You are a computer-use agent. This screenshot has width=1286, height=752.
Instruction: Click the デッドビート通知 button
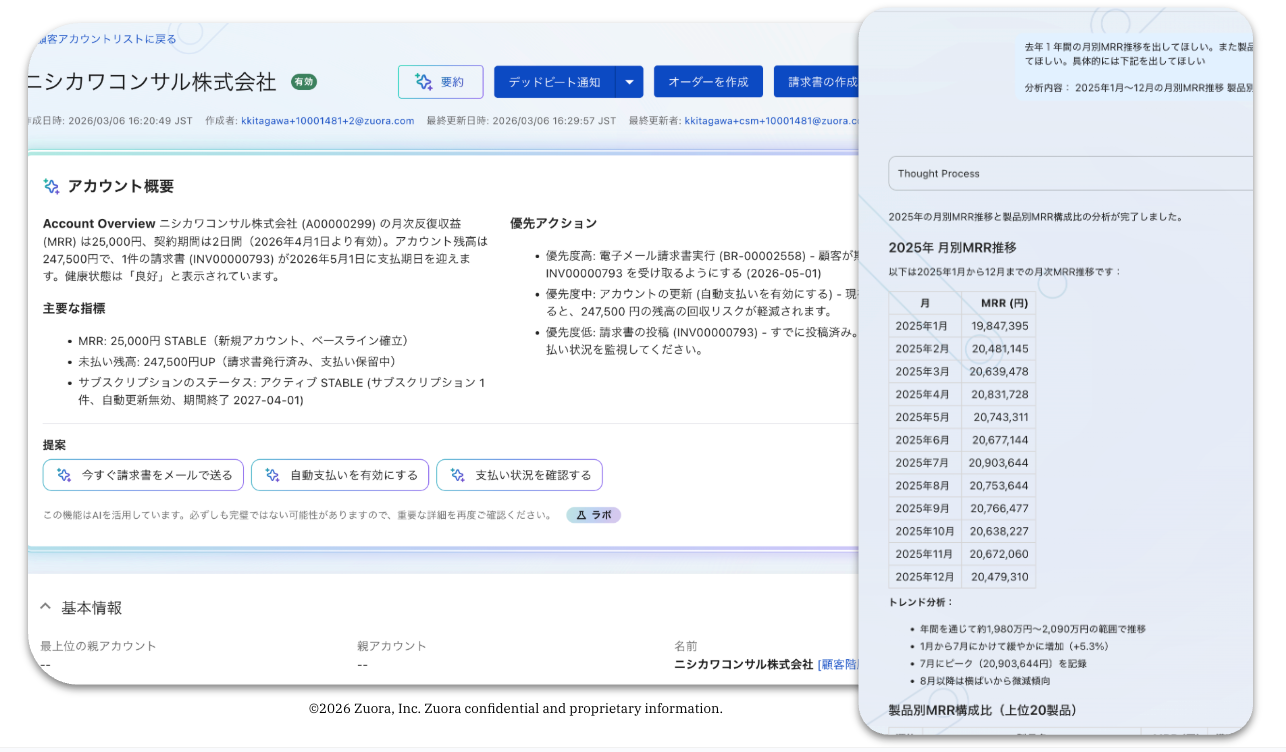555,82
